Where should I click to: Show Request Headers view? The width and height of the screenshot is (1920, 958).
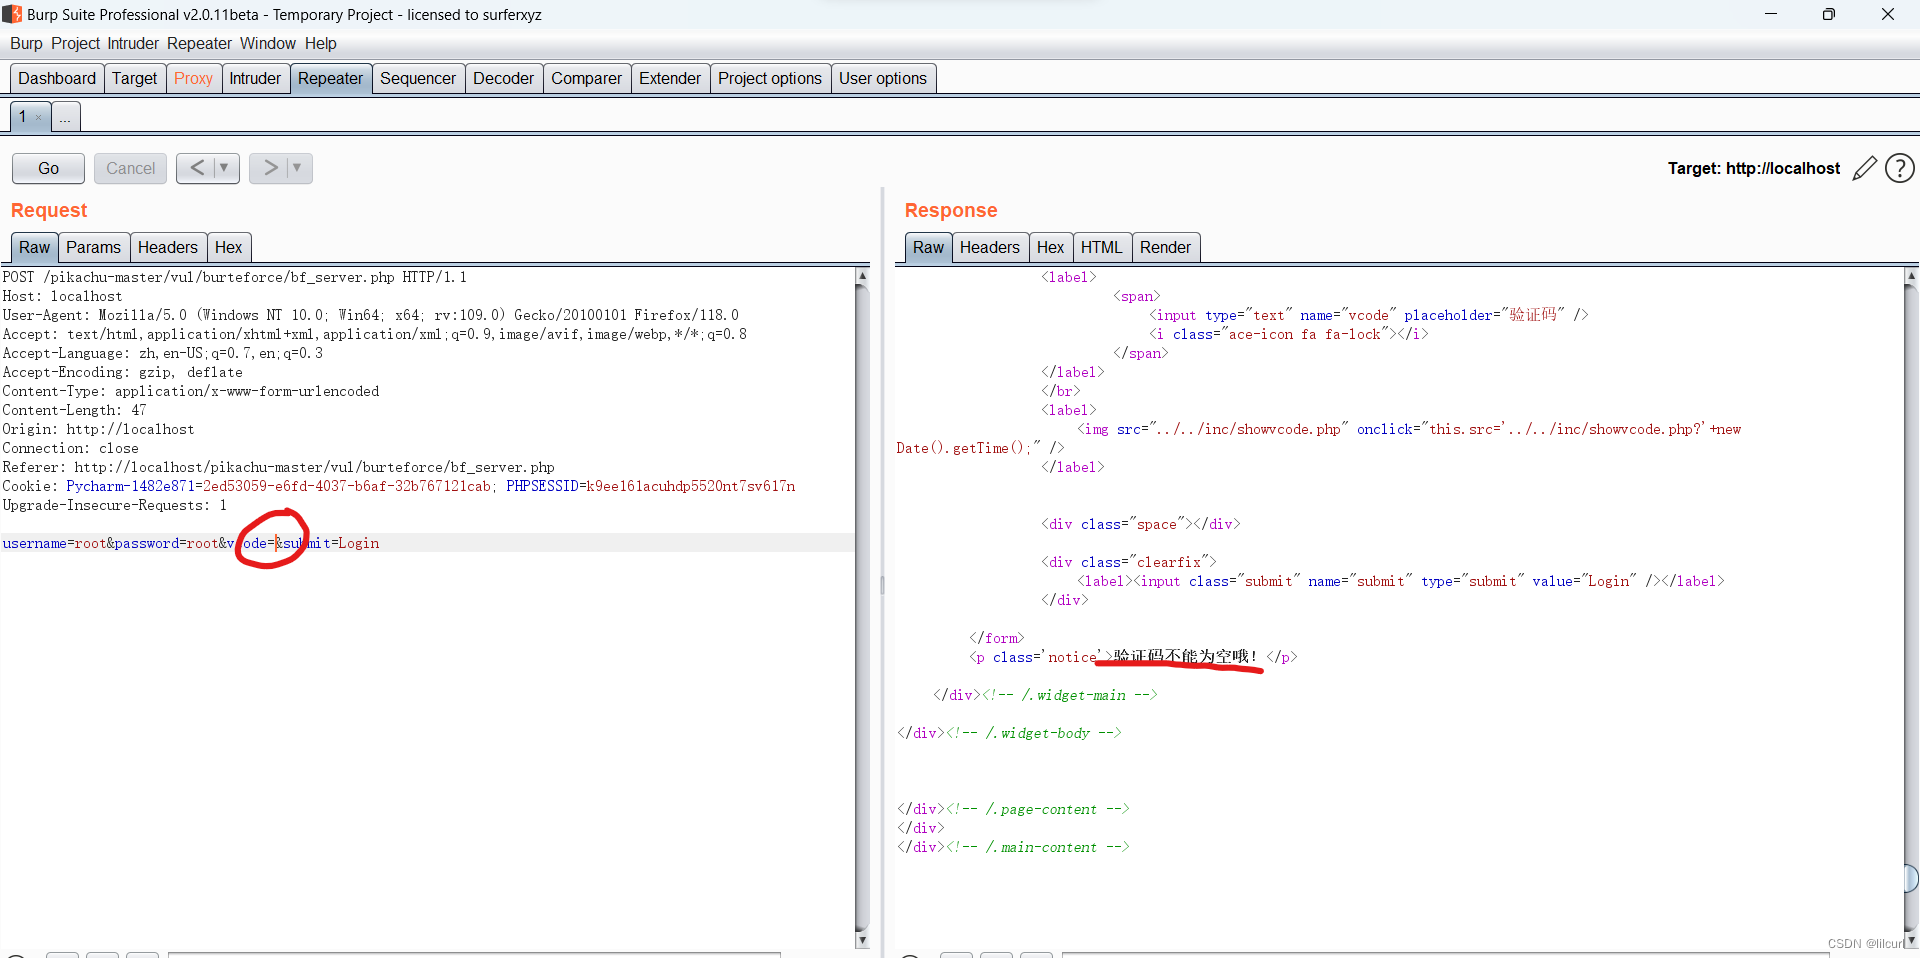(167, 248)
